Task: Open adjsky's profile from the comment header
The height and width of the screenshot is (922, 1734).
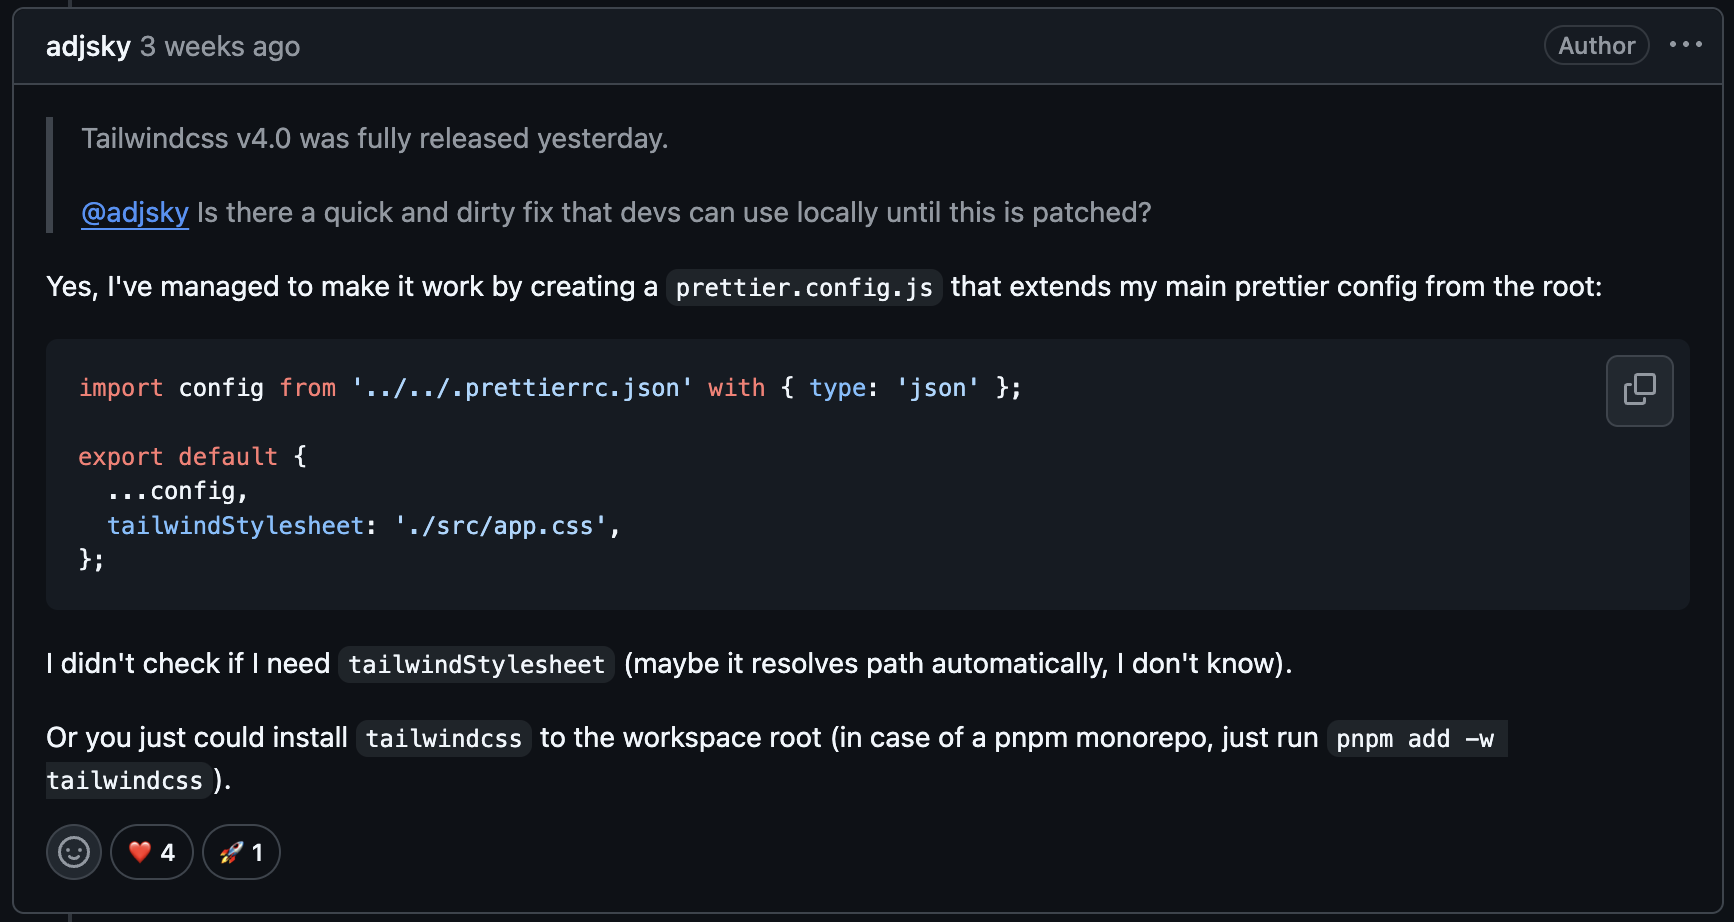Action: 88,46
